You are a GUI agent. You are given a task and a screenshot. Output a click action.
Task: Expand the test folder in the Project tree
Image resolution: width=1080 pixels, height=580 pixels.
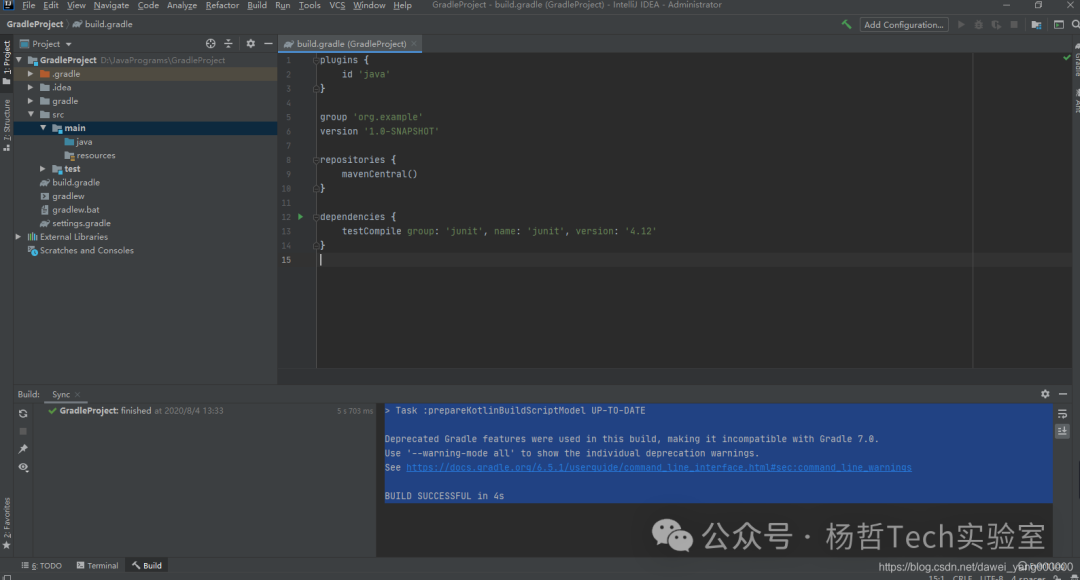42,168
